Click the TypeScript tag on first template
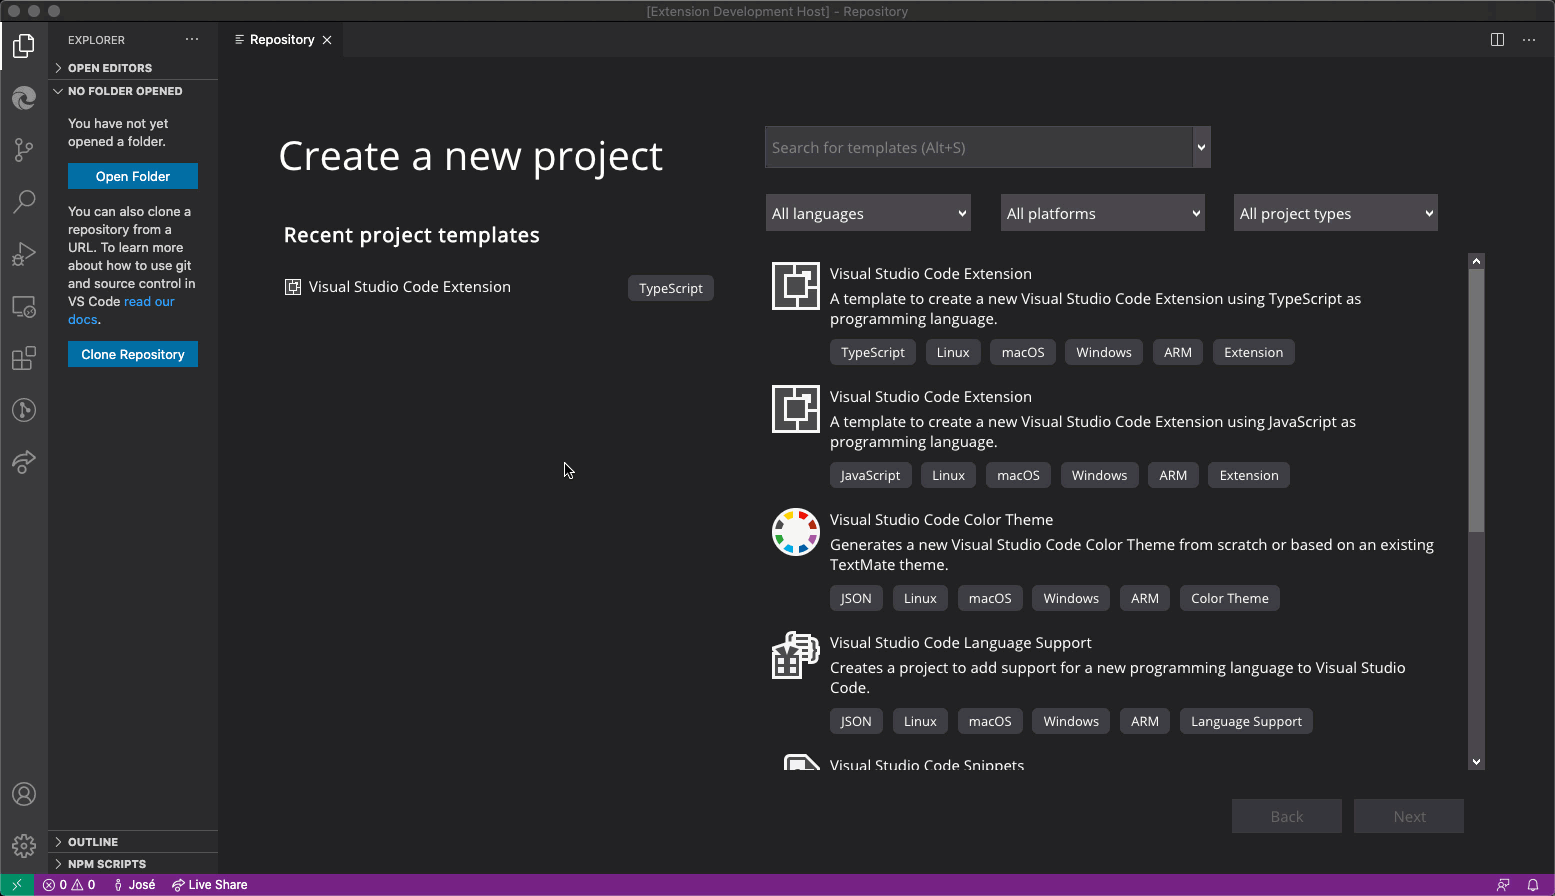Screen dimensions: 1555x896 [873, 352]
